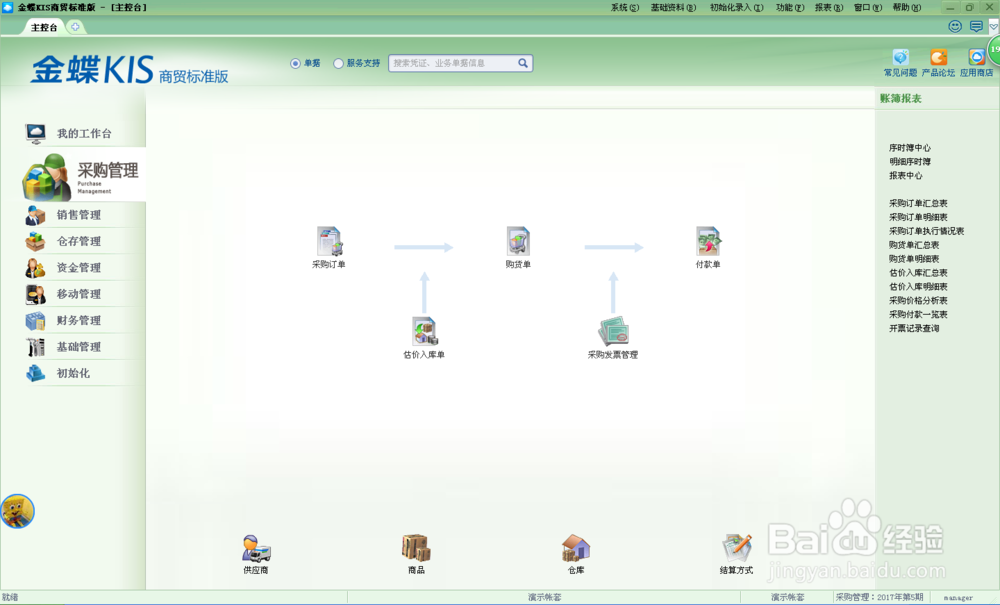Viewport: 1000px width, 605px height.
Task: Open the 购货单汇总表 report link
Action: [913, 245]
